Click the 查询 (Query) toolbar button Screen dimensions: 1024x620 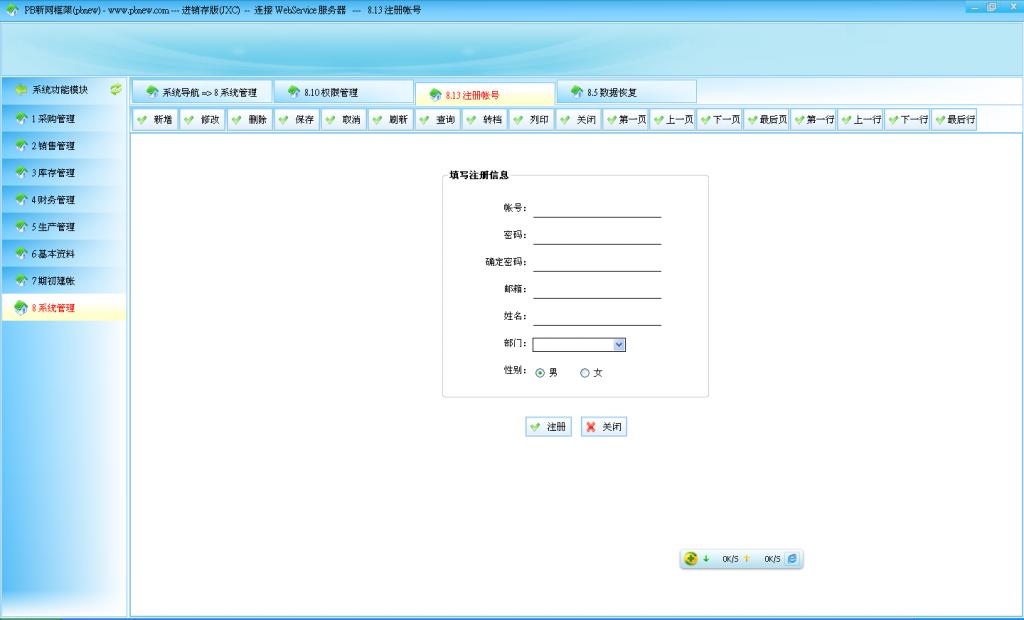pyautogui.click(x=438, y=120)
